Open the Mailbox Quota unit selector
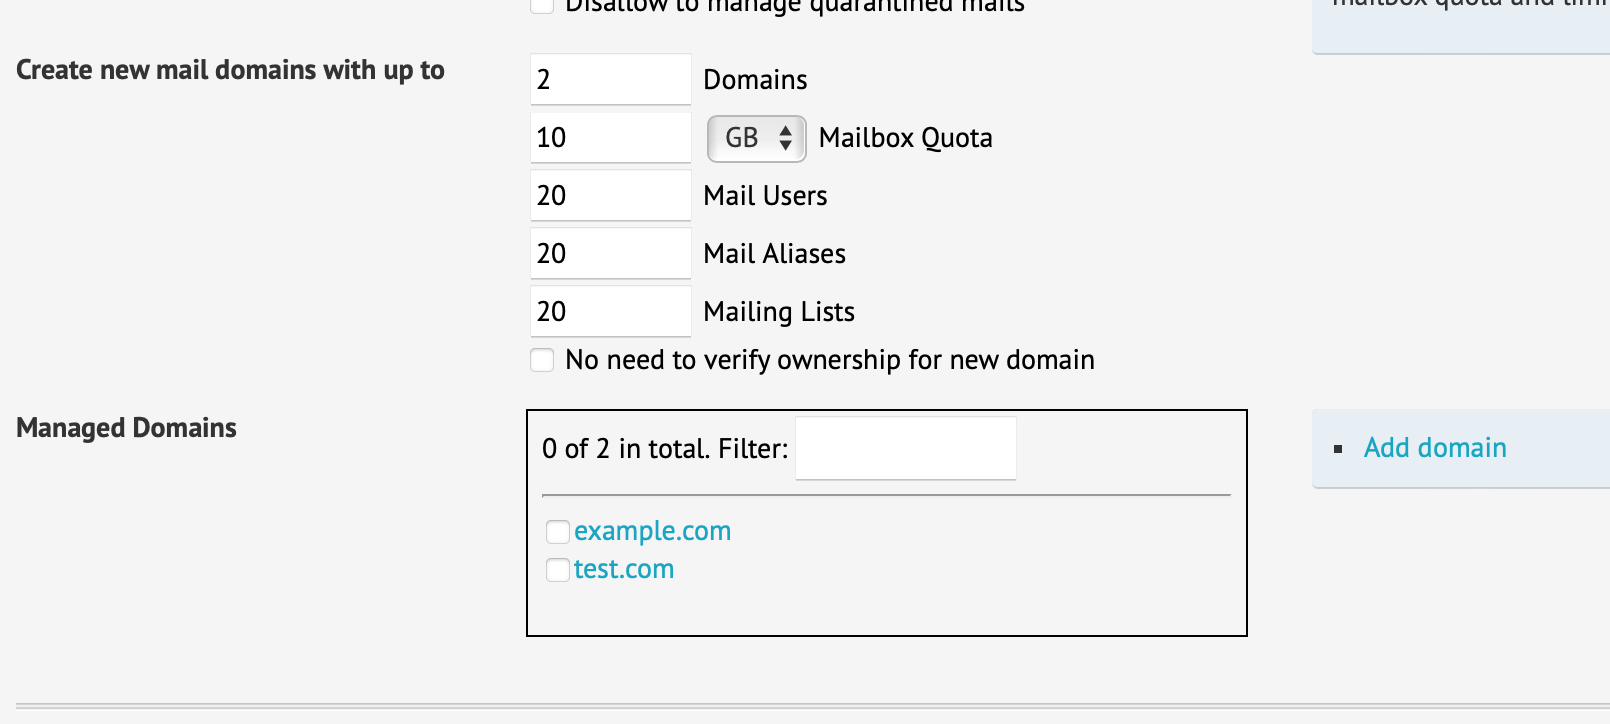Screen dimensions: 1610x724 point(756,138)
